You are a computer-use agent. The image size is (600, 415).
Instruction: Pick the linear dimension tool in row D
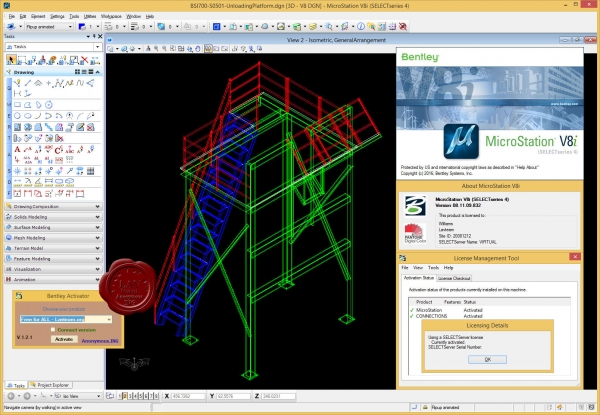coord(17,182)
